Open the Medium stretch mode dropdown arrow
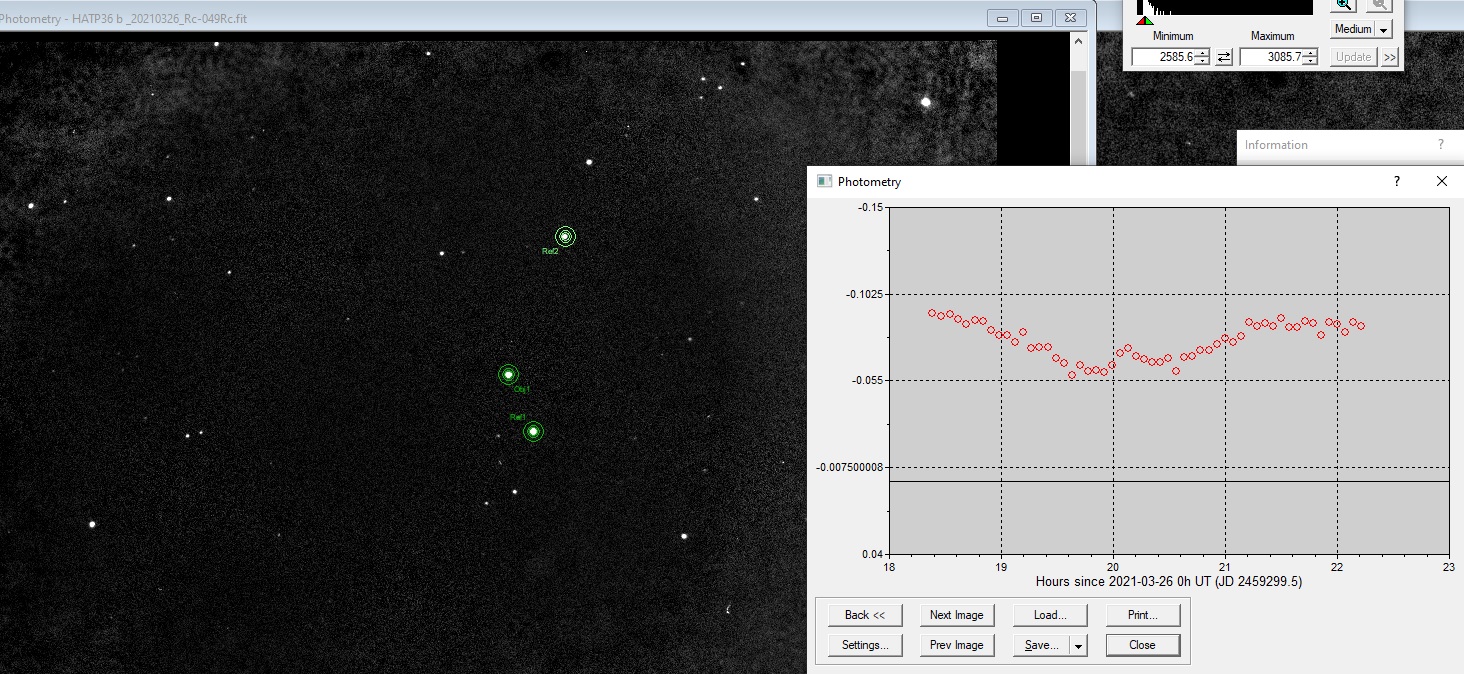Viewport: 1464px width, 674px height. coord(1384,30)
